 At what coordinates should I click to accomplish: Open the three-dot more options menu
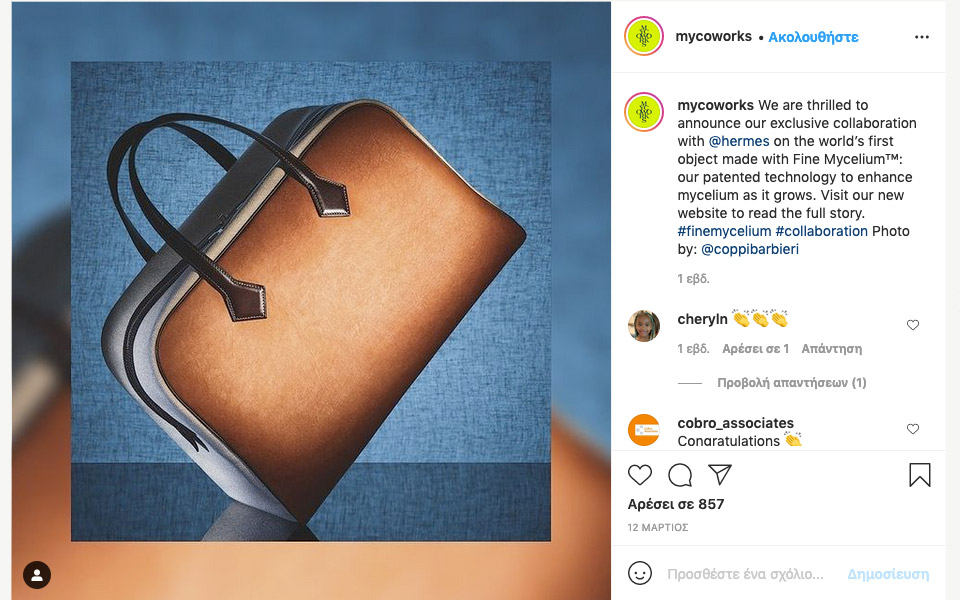(921, 37)
